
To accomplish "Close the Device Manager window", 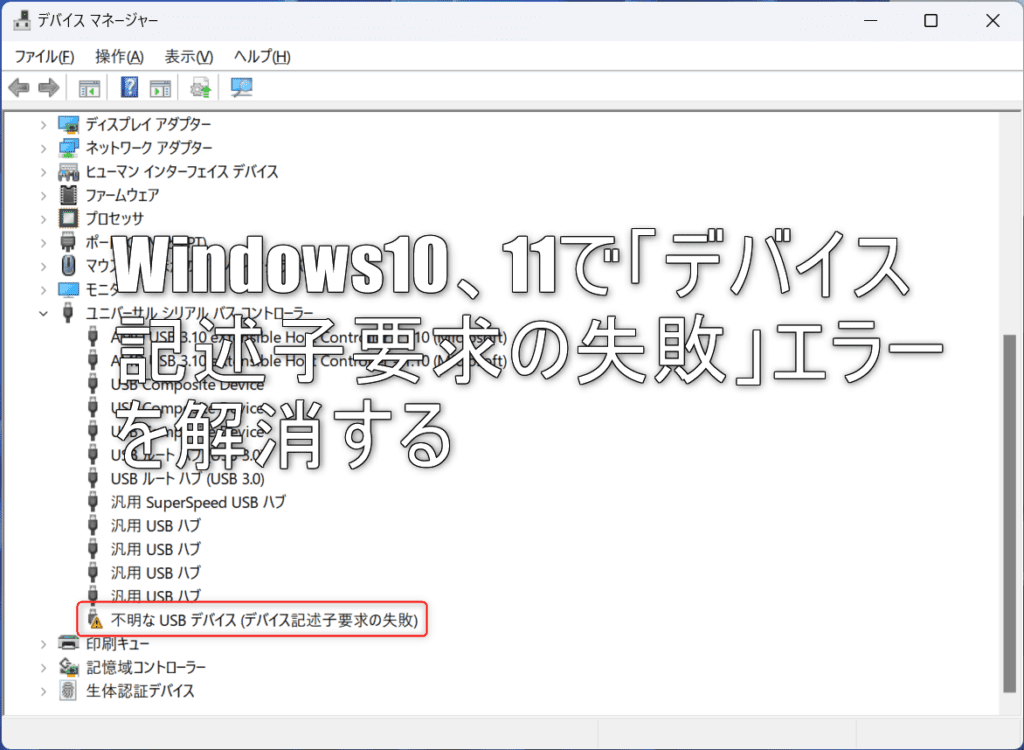I will [993, 20].
